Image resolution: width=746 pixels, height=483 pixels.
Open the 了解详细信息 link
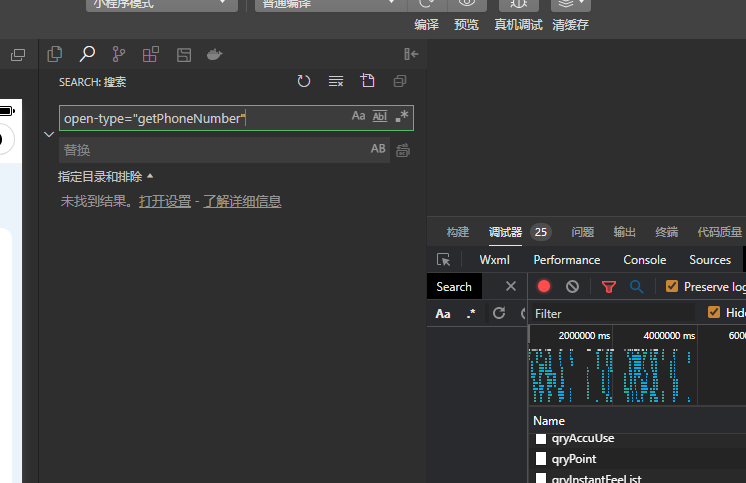pyautogui.click(x=242, y=201)
